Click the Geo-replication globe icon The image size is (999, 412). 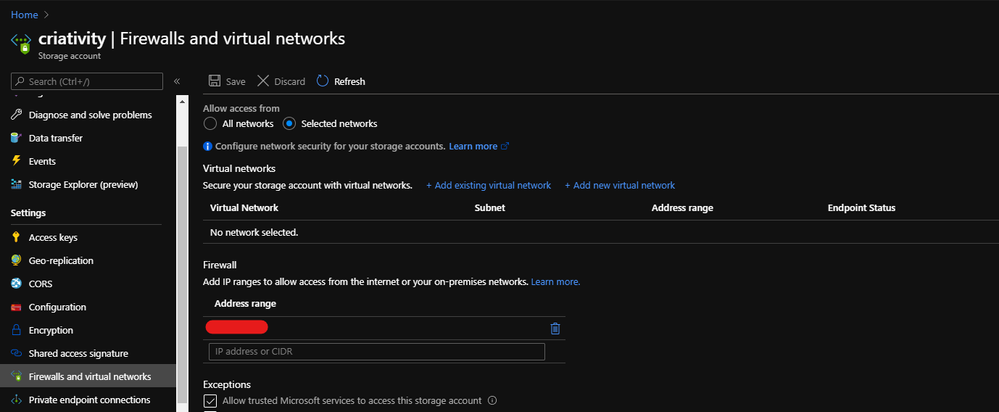click(16, 261)
